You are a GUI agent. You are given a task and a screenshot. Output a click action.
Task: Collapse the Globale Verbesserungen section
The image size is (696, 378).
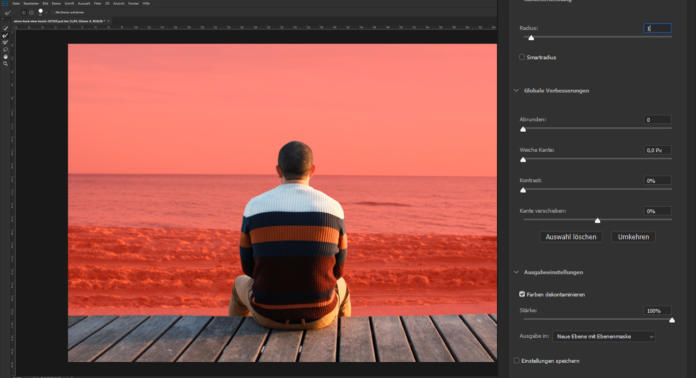pyautogui.click(x=516, y=91)
